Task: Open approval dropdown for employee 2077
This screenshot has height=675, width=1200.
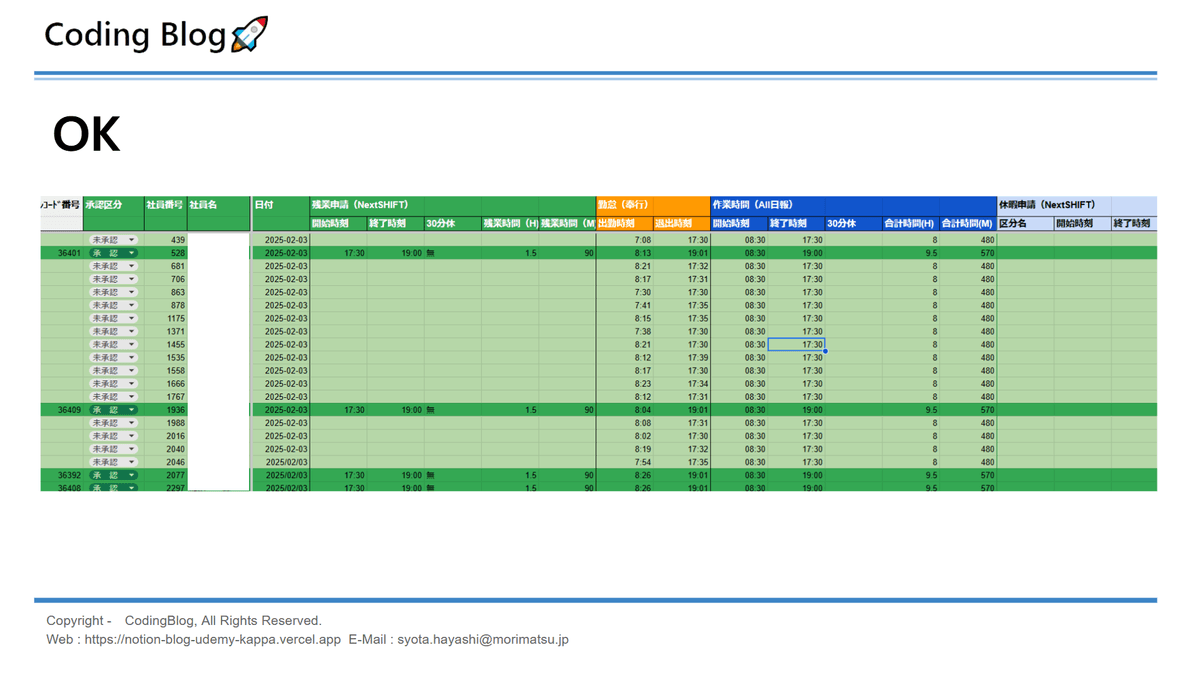Action: 131,476
